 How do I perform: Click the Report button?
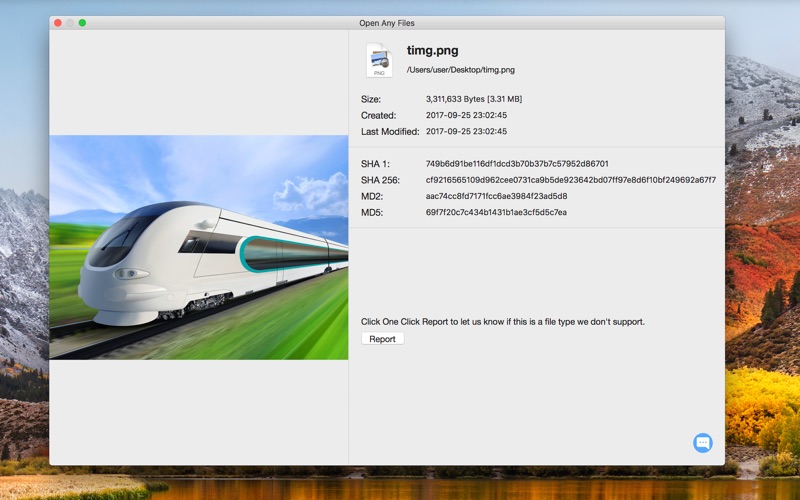tap(382, 339)
